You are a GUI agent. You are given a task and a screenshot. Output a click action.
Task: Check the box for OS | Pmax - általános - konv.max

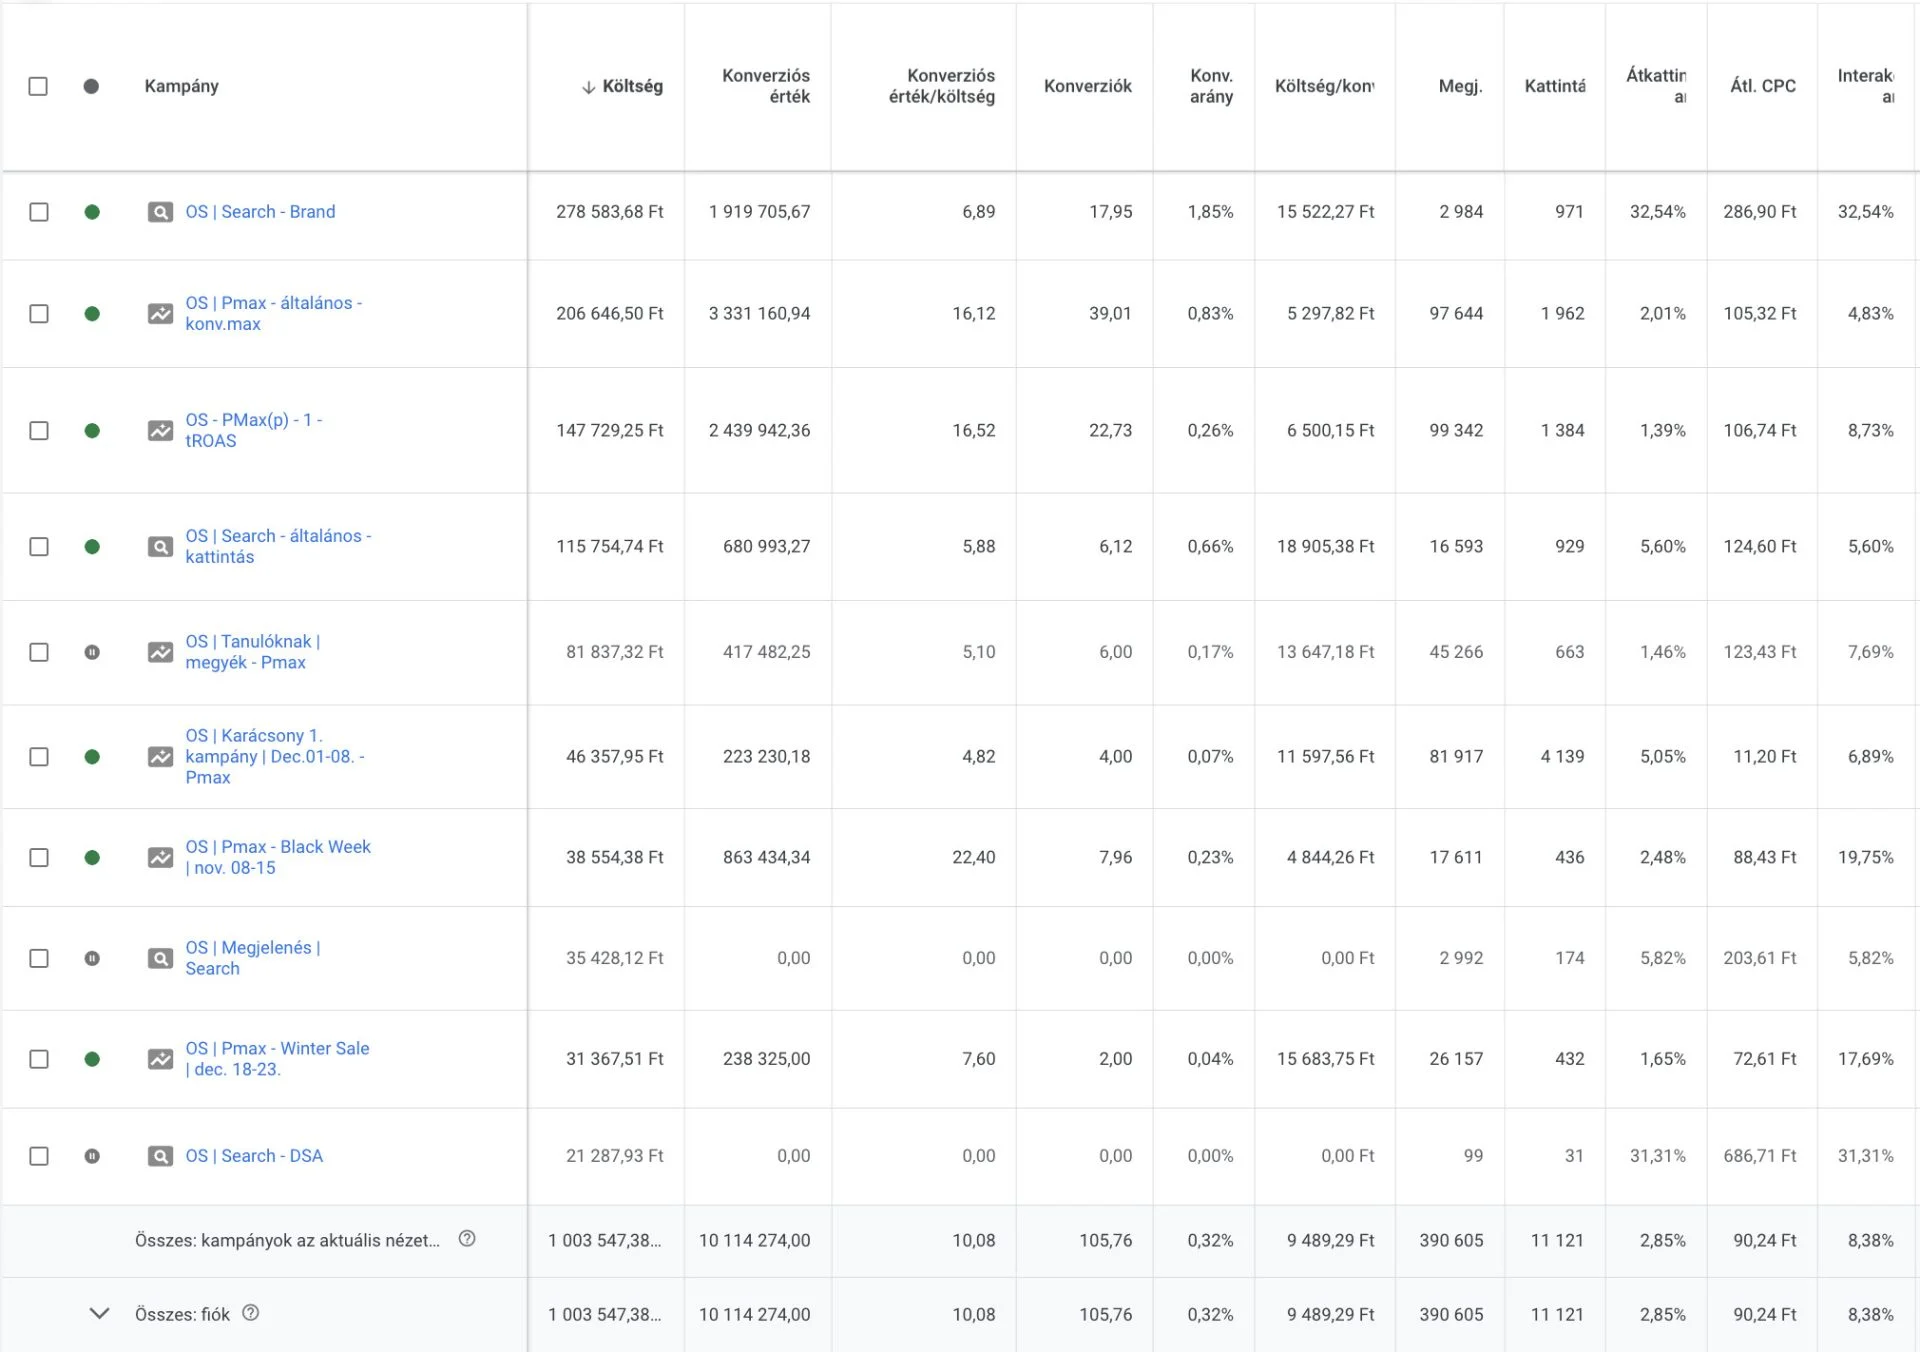(39, 314)
